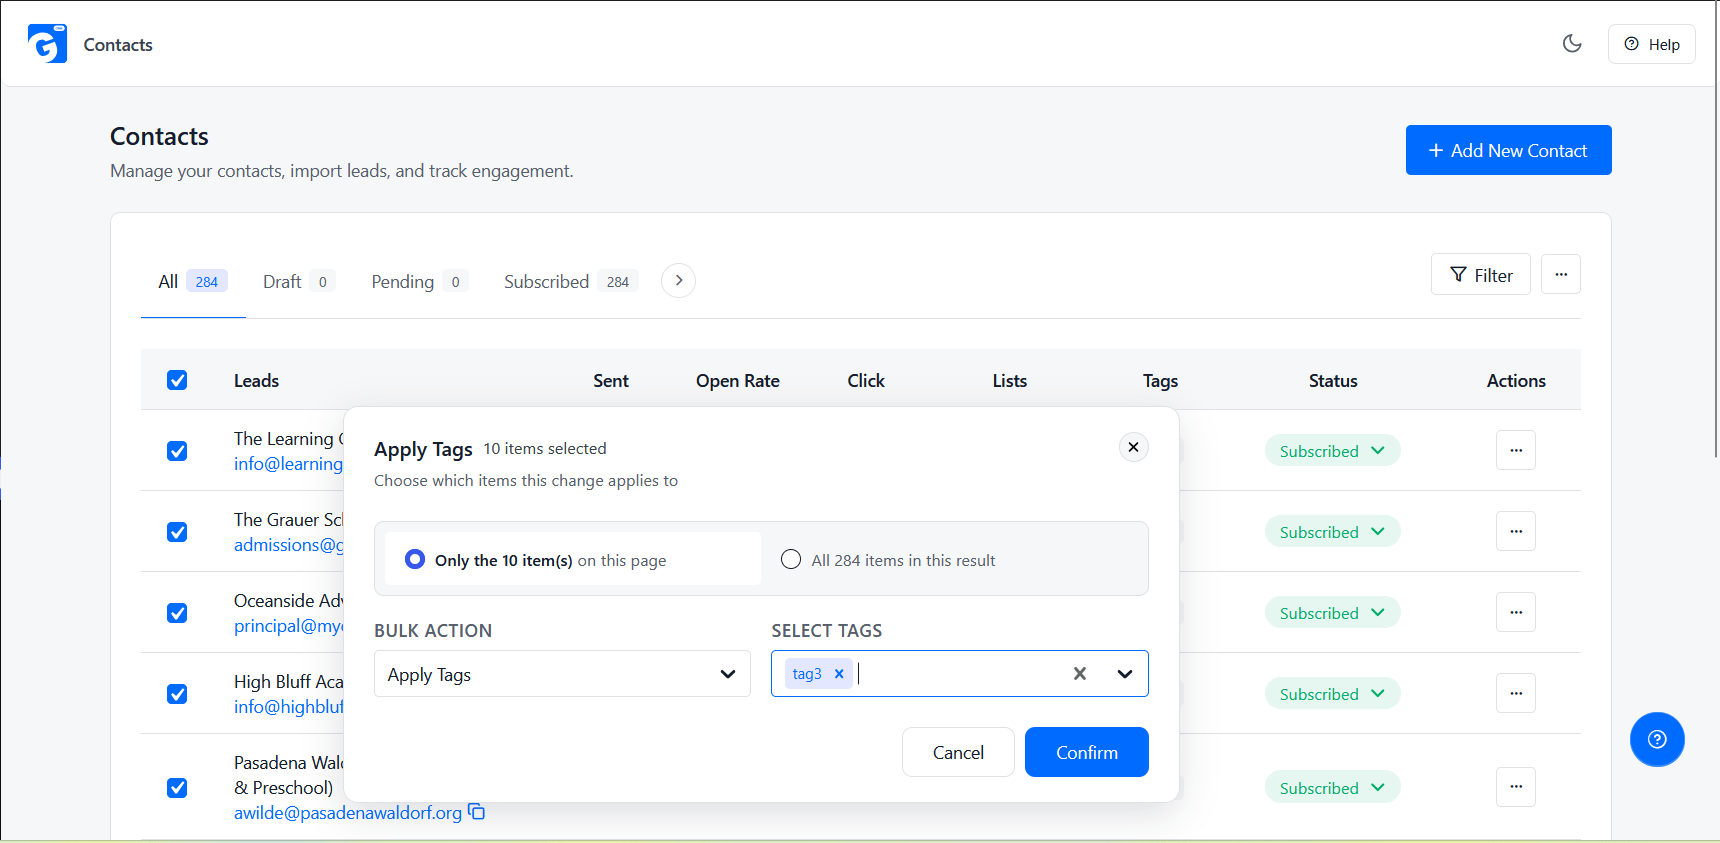The image size is (1720, 843).
Task: Open Subscribed status dropdown for Oceanside row
Action: 1333,613
